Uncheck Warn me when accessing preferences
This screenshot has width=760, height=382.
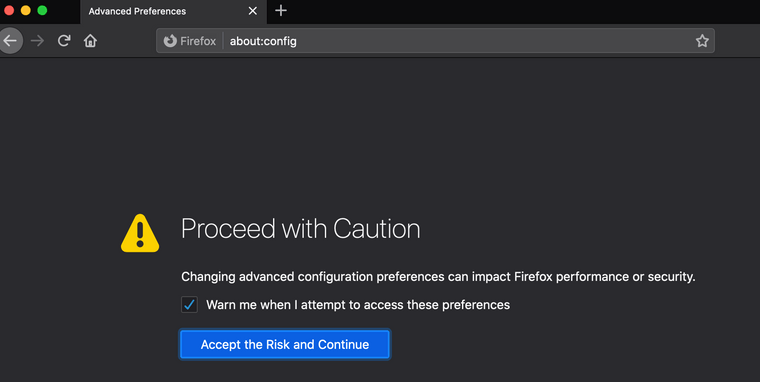point(189,305)
